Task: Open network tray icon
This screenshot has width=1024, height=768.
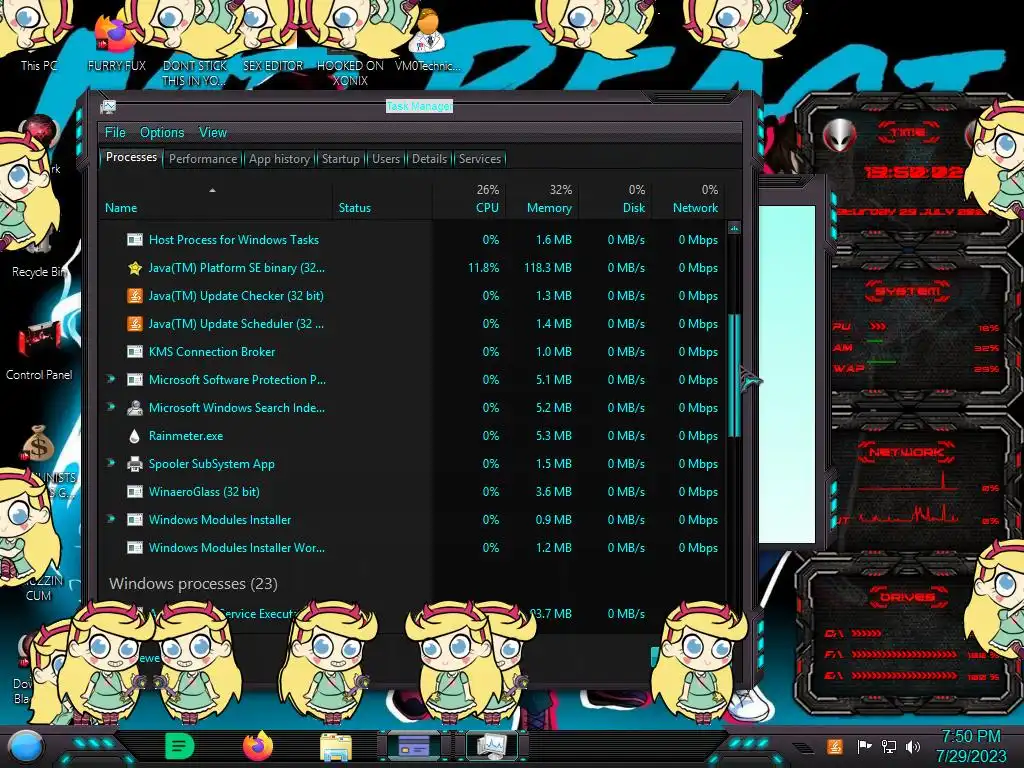Action: pos(889,746)
